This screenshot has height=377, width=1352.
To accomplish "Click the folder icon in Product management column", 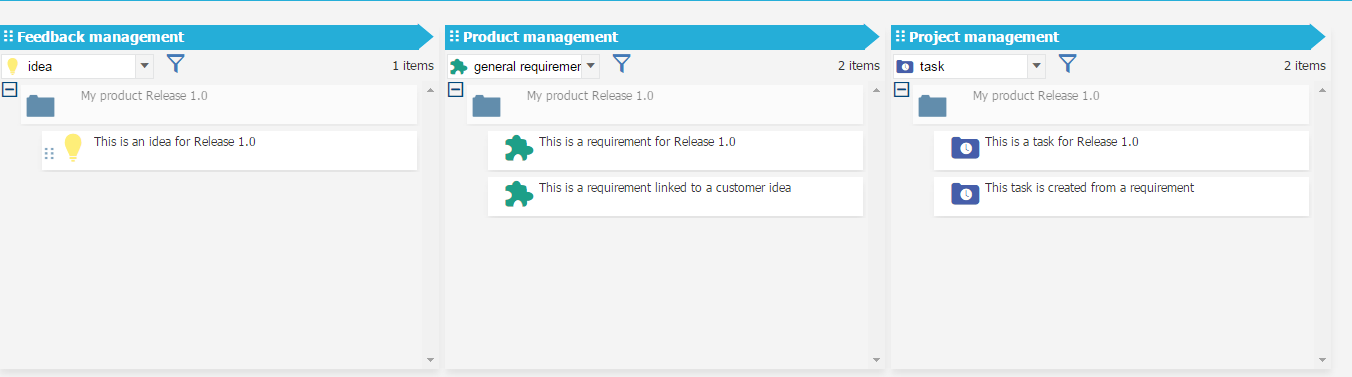I will tap(487, 105).
